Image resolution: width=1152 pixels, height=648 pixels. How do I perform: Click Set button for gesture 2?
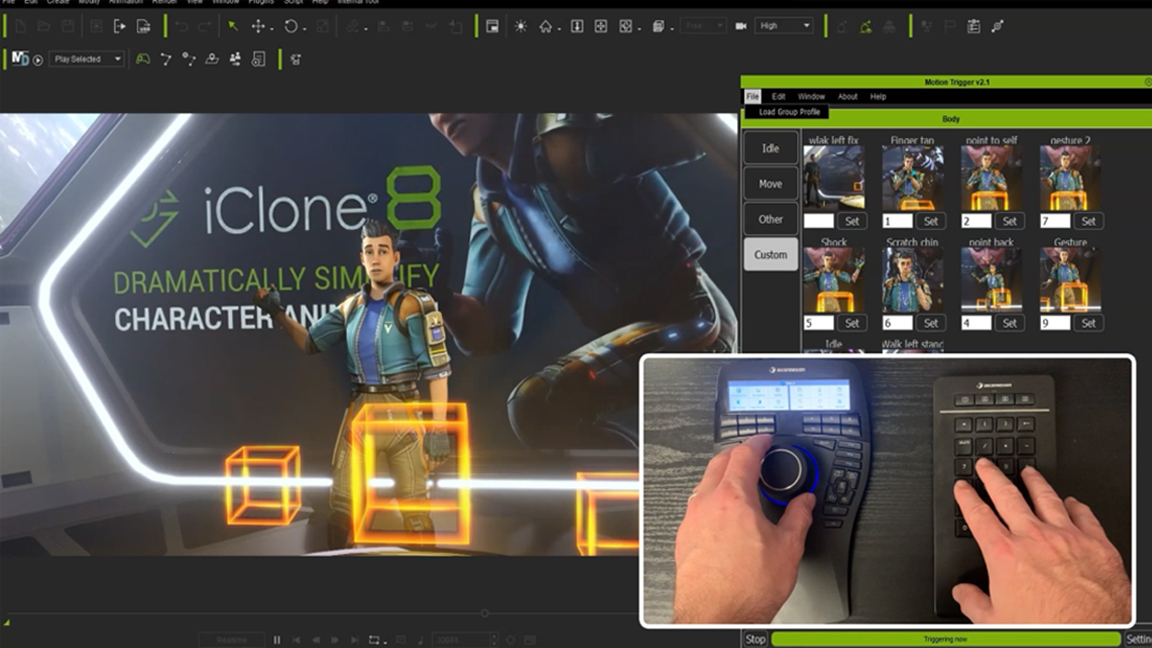pyautogui.click(x=1088, y=221)
